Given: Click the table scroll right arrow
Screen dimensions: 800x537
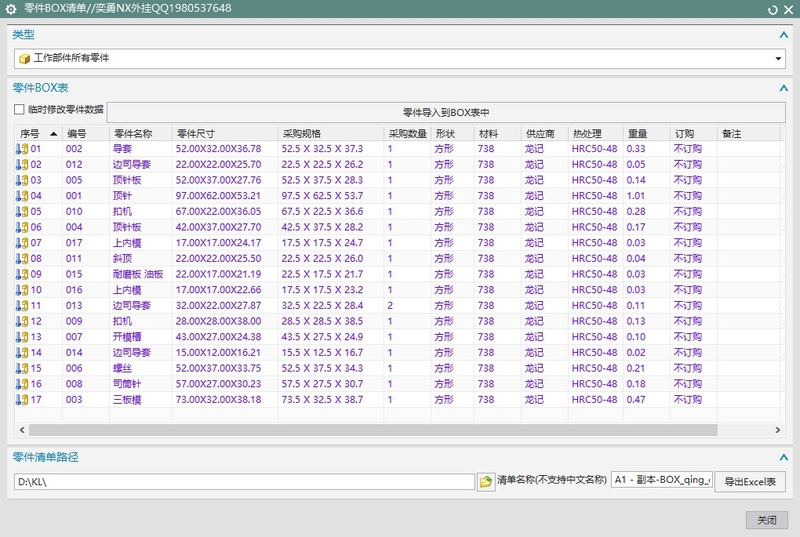Looking at the screenshot, I should pyautogui.click(x=778, y=430).
